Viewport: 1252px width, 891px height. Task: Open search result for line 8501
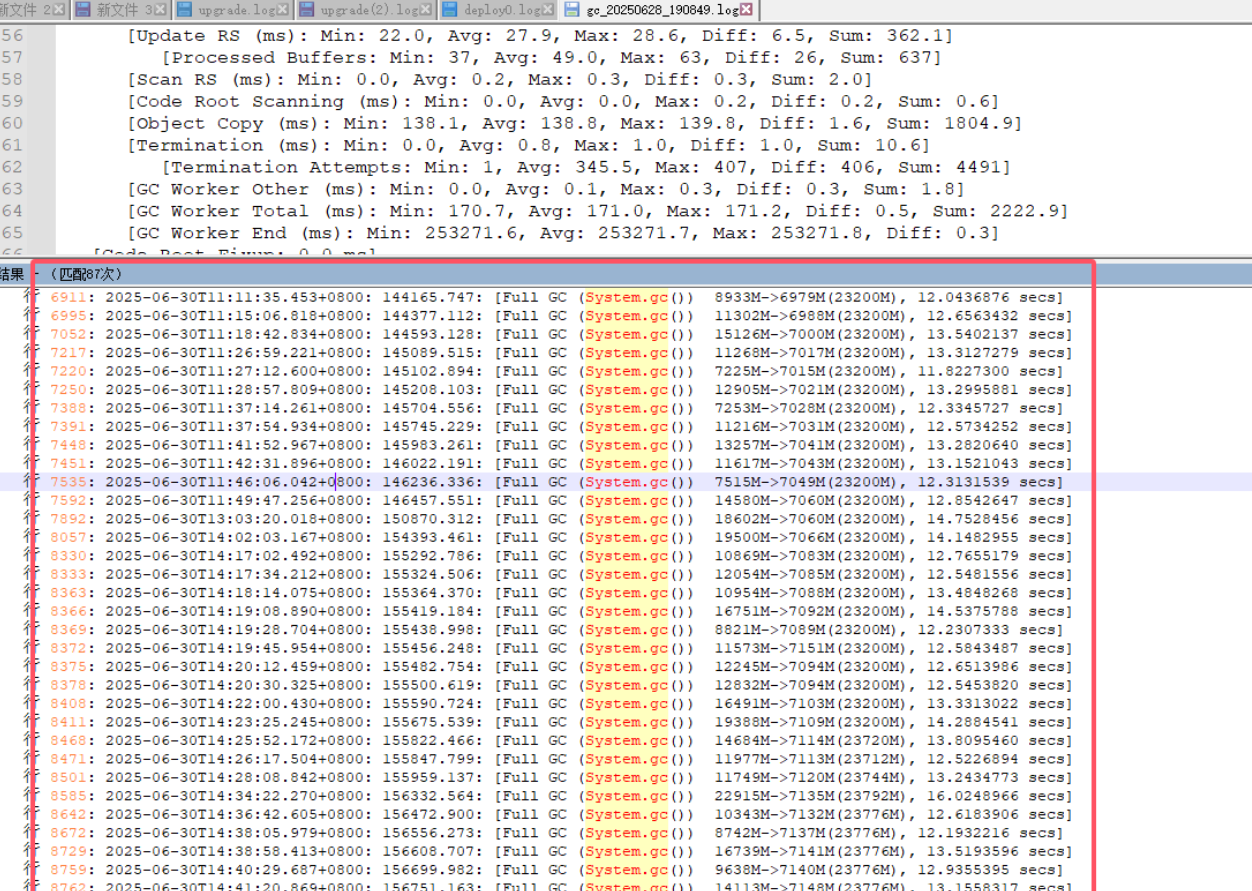pyautogui.click(x=561, y=778)
